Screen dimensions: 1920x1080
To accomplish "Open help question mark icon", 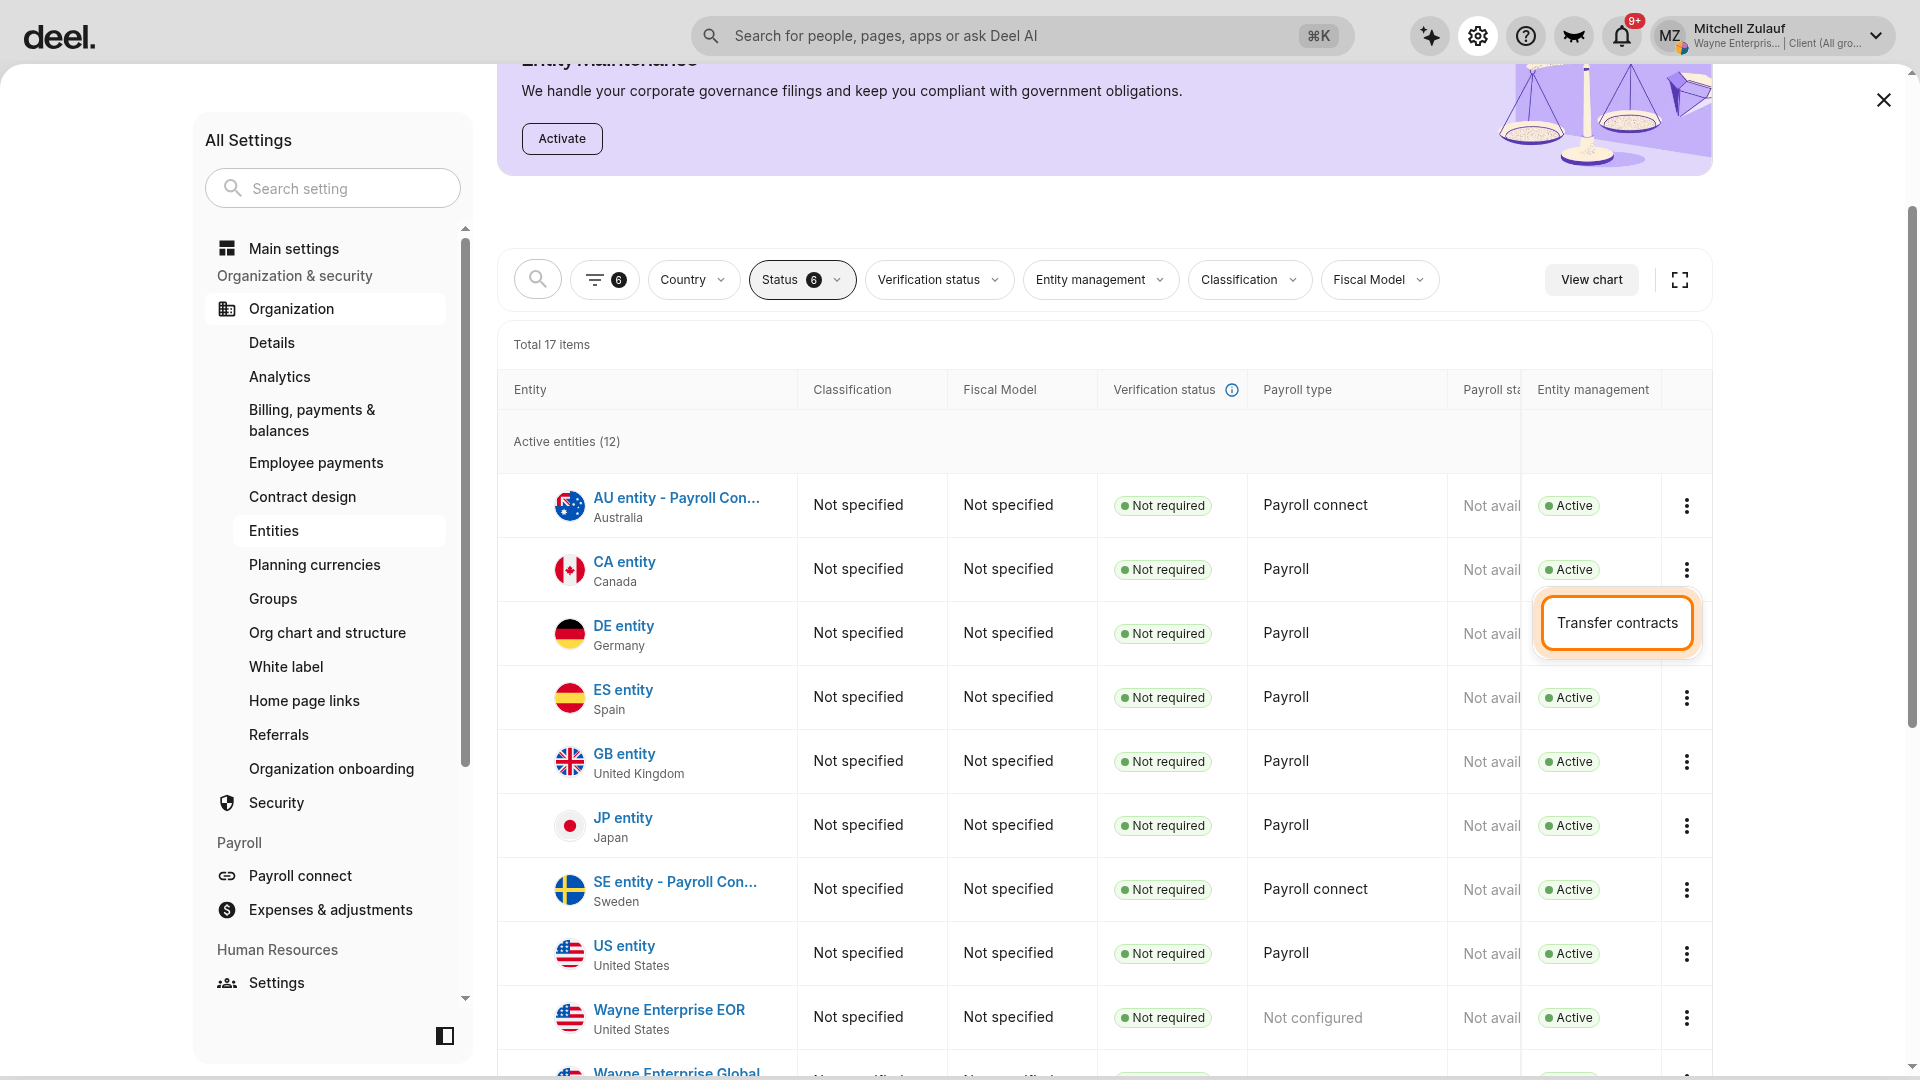I will tap(1526, 36).
